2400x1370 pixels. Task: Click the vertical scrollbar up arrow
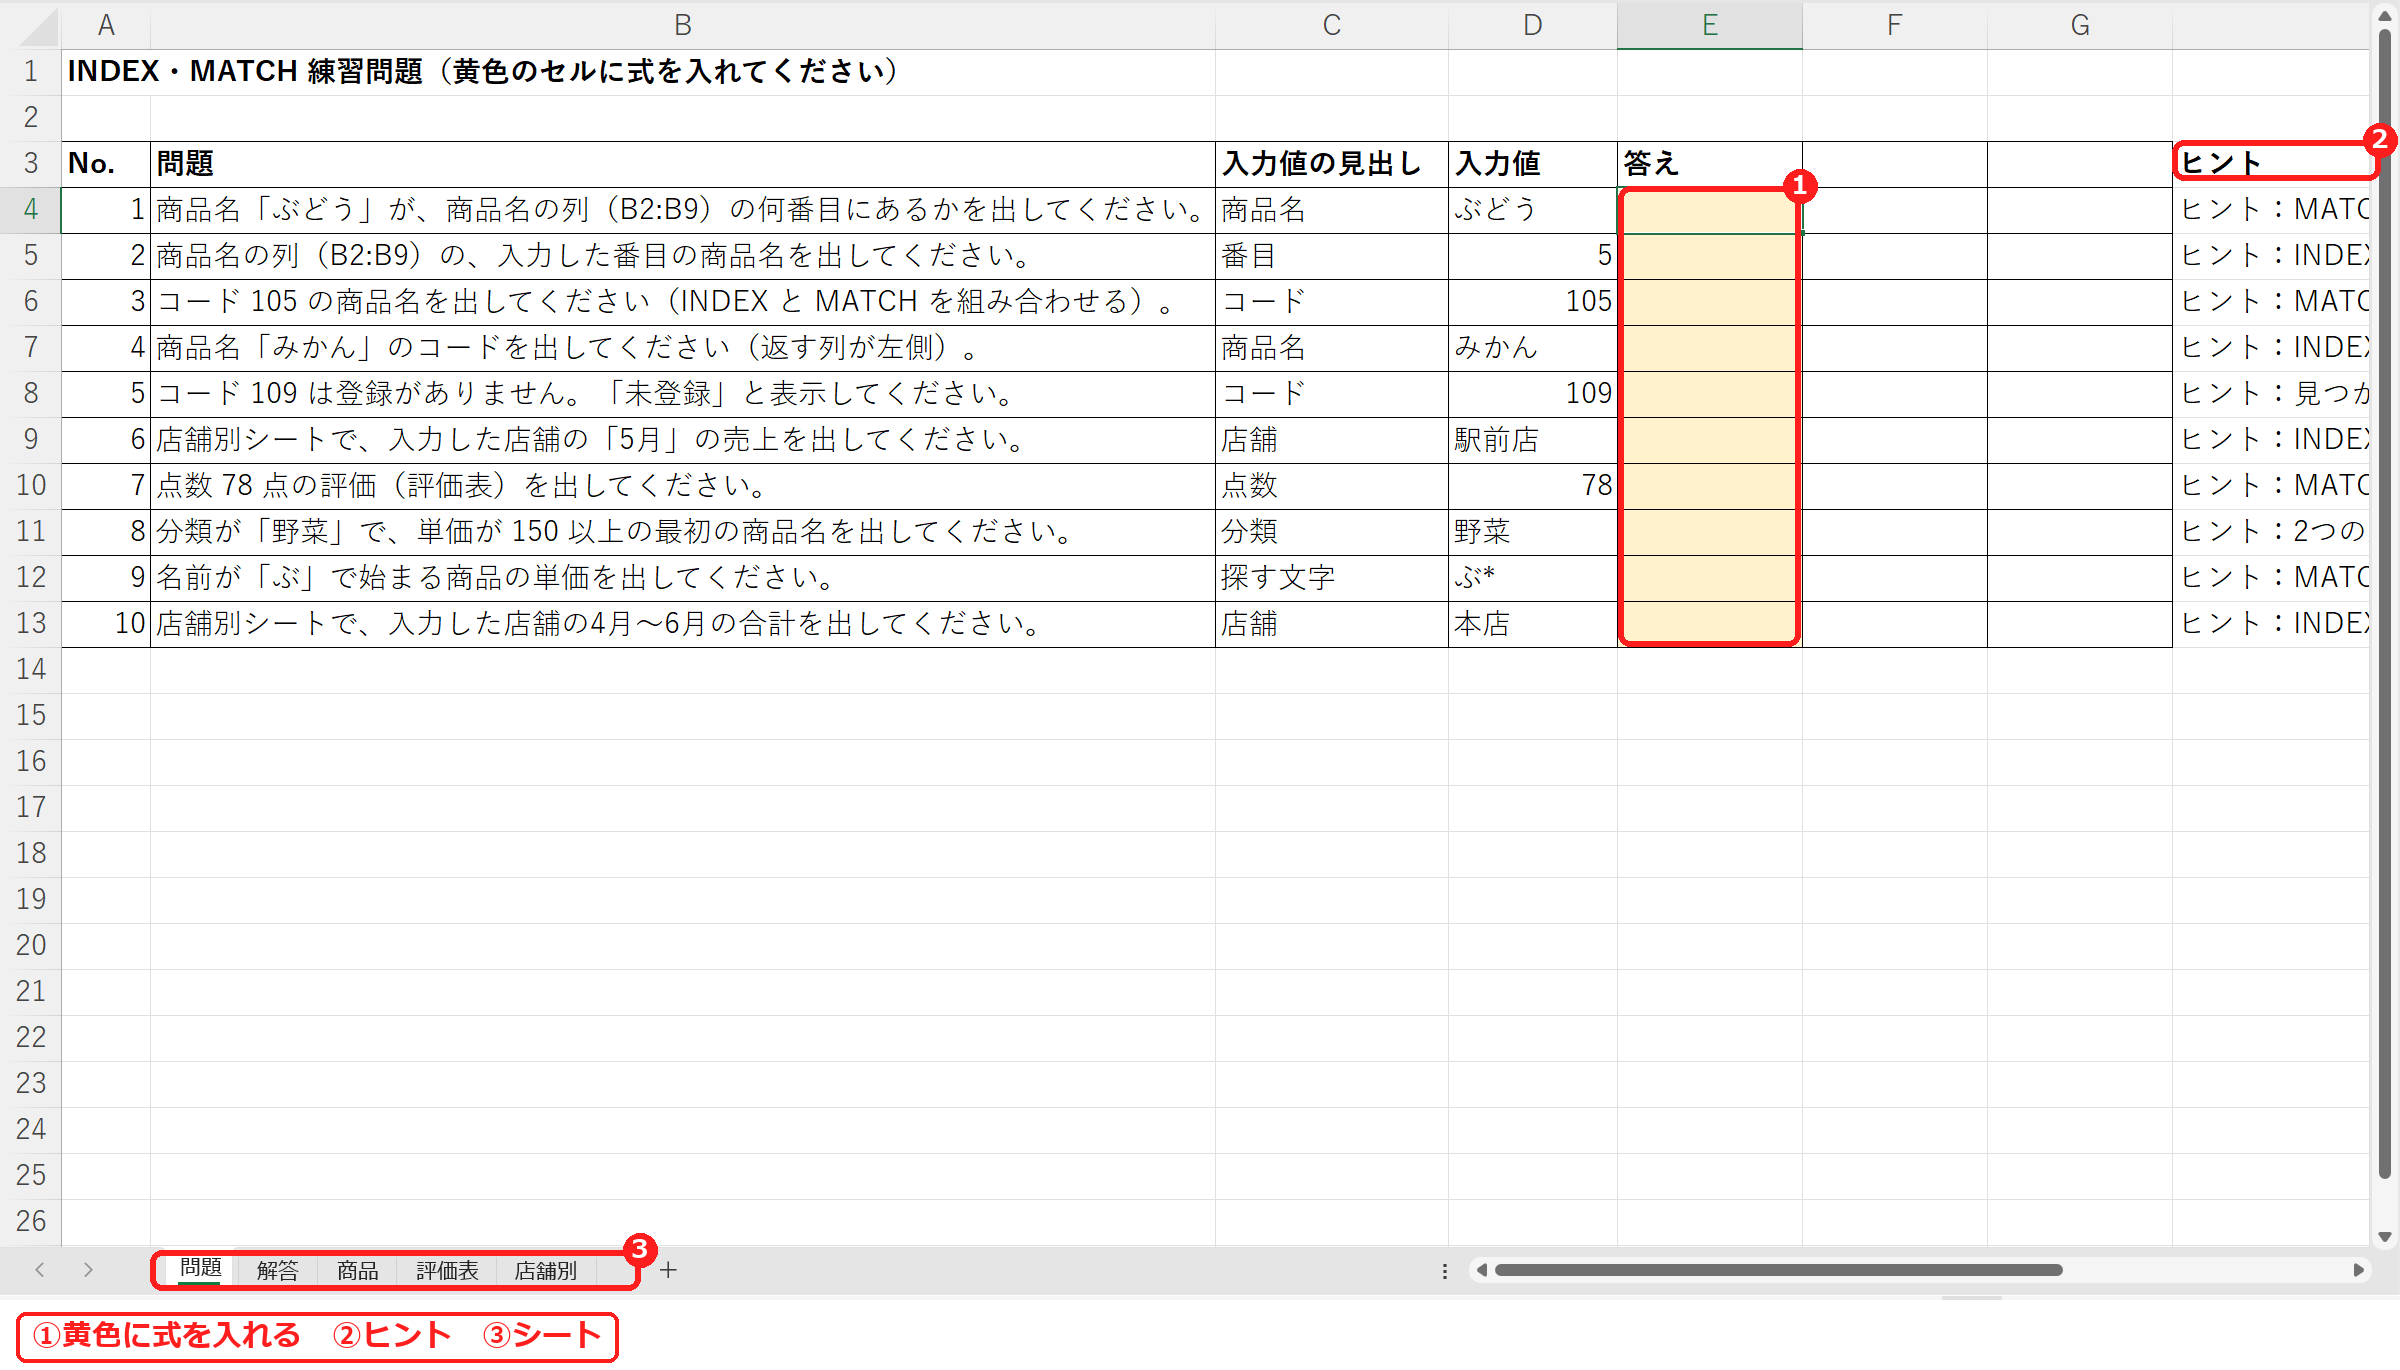click(x=2385, y=16)
